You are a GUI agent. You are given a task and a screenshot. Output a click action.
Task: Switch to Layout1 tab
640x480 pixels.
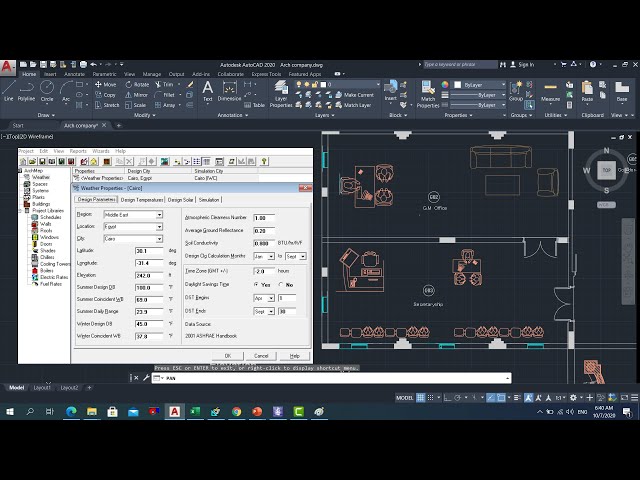42,387
